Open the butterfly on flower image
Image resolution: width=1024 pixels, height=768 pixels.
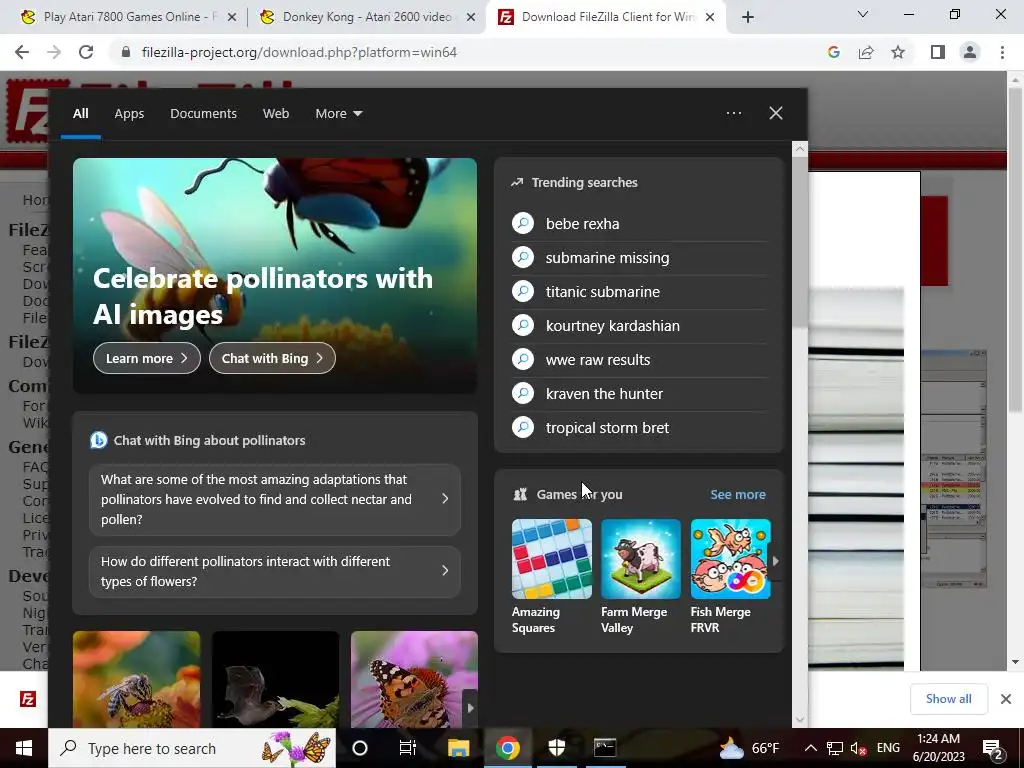coord(414,679)
